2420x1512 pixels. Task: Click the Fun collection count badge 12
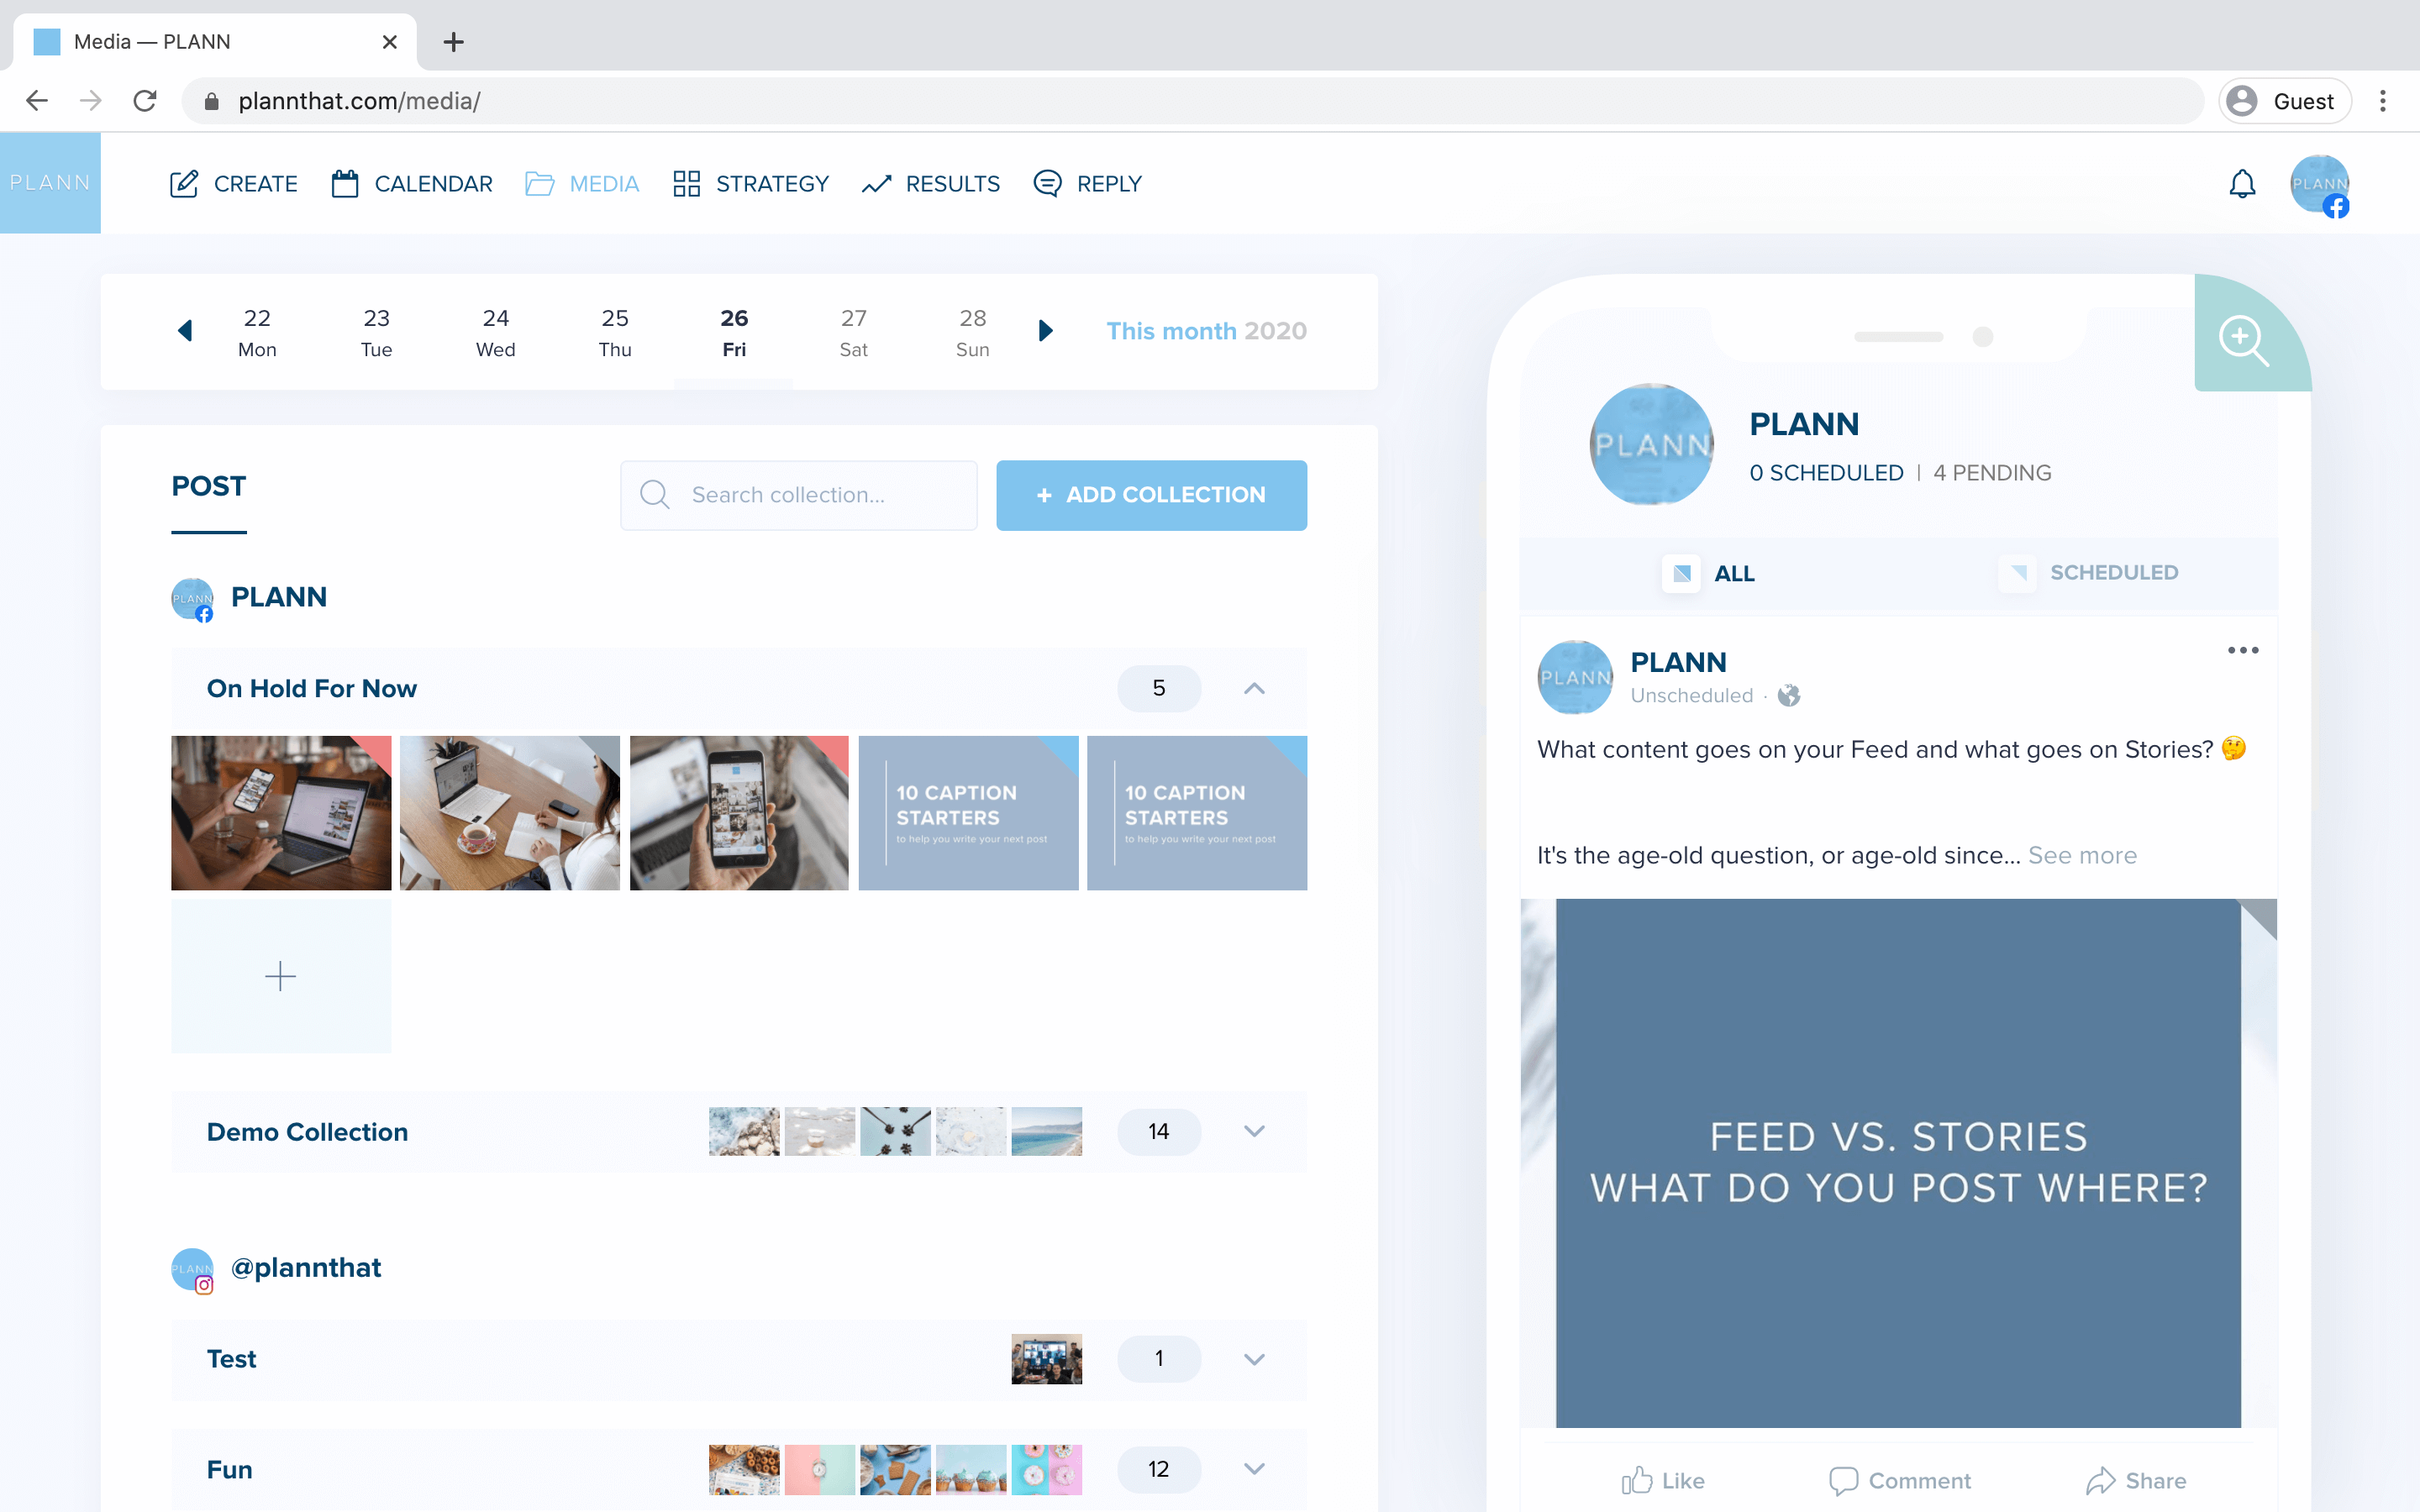[1159, 1469]
